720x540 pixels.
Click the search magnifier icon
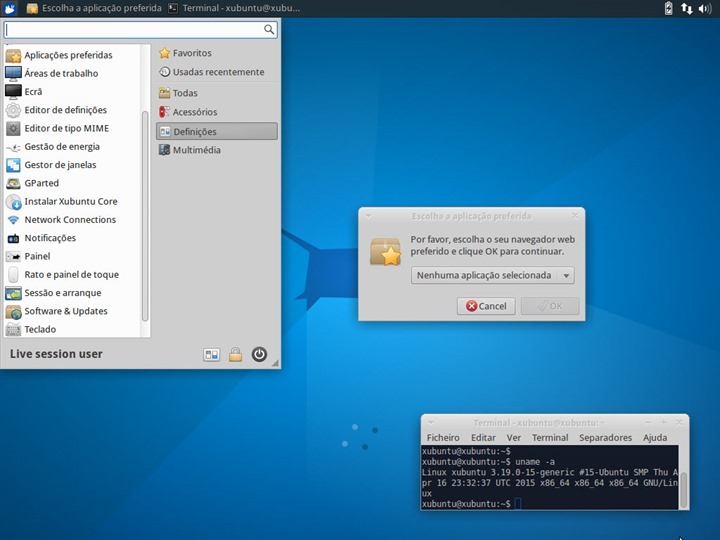click(x=269, y=30)
